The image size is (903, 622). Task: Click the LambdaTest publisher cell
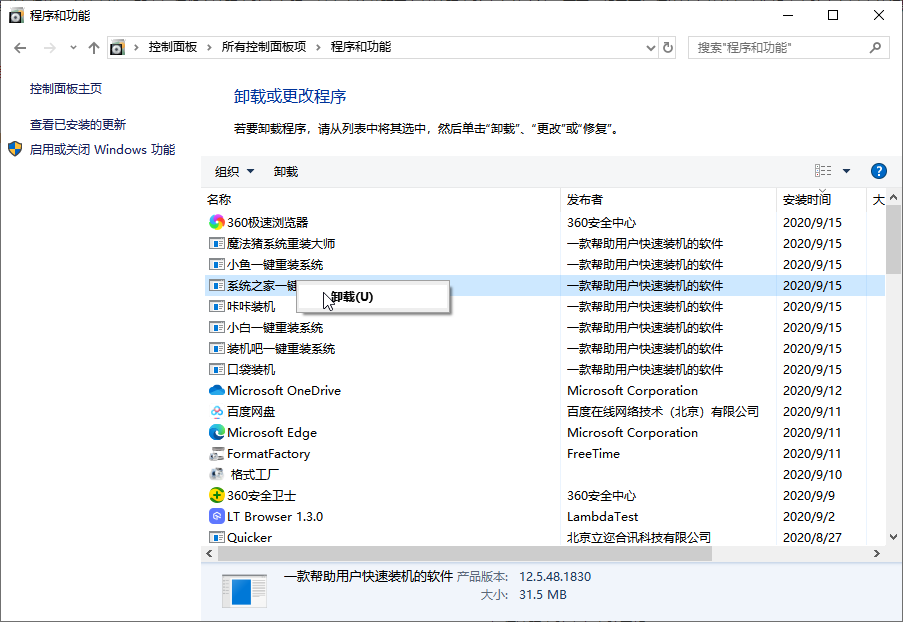[602, 517]
